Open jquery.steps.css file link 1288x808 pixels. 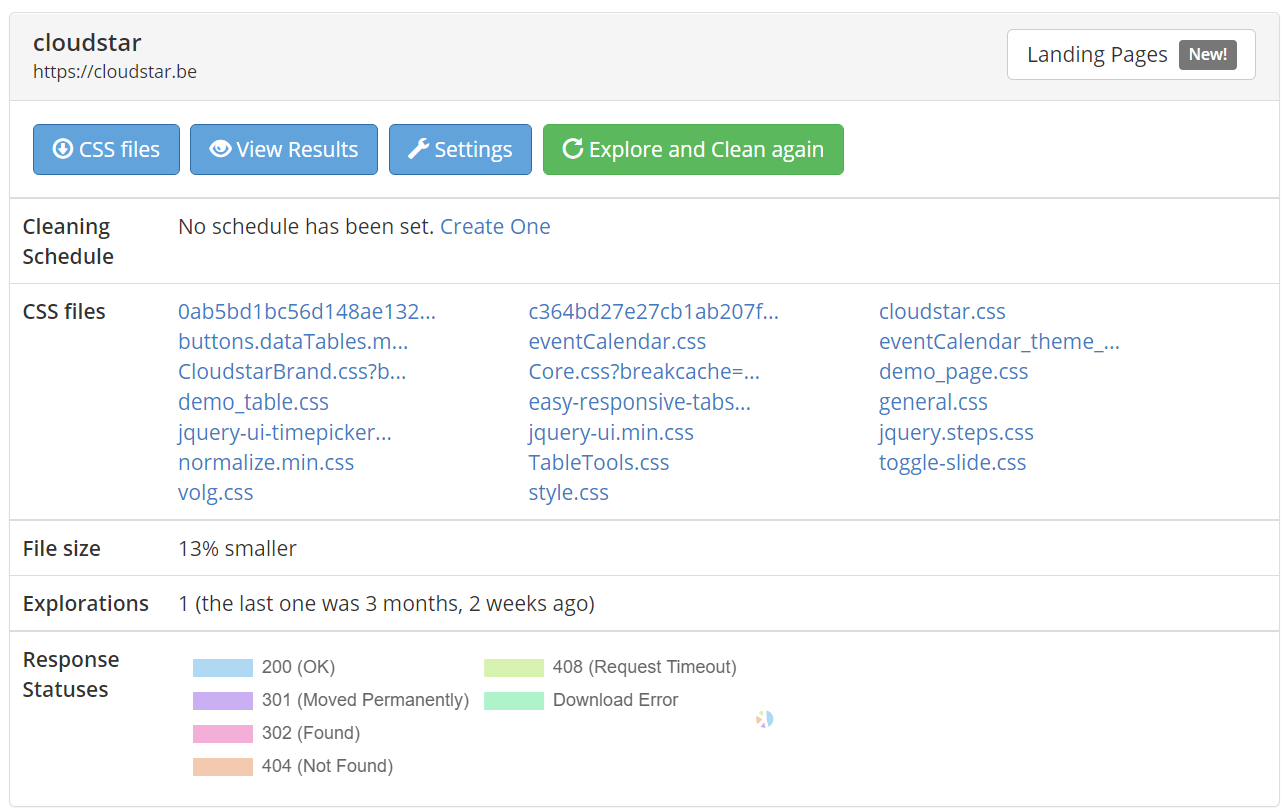coord(956,433)
